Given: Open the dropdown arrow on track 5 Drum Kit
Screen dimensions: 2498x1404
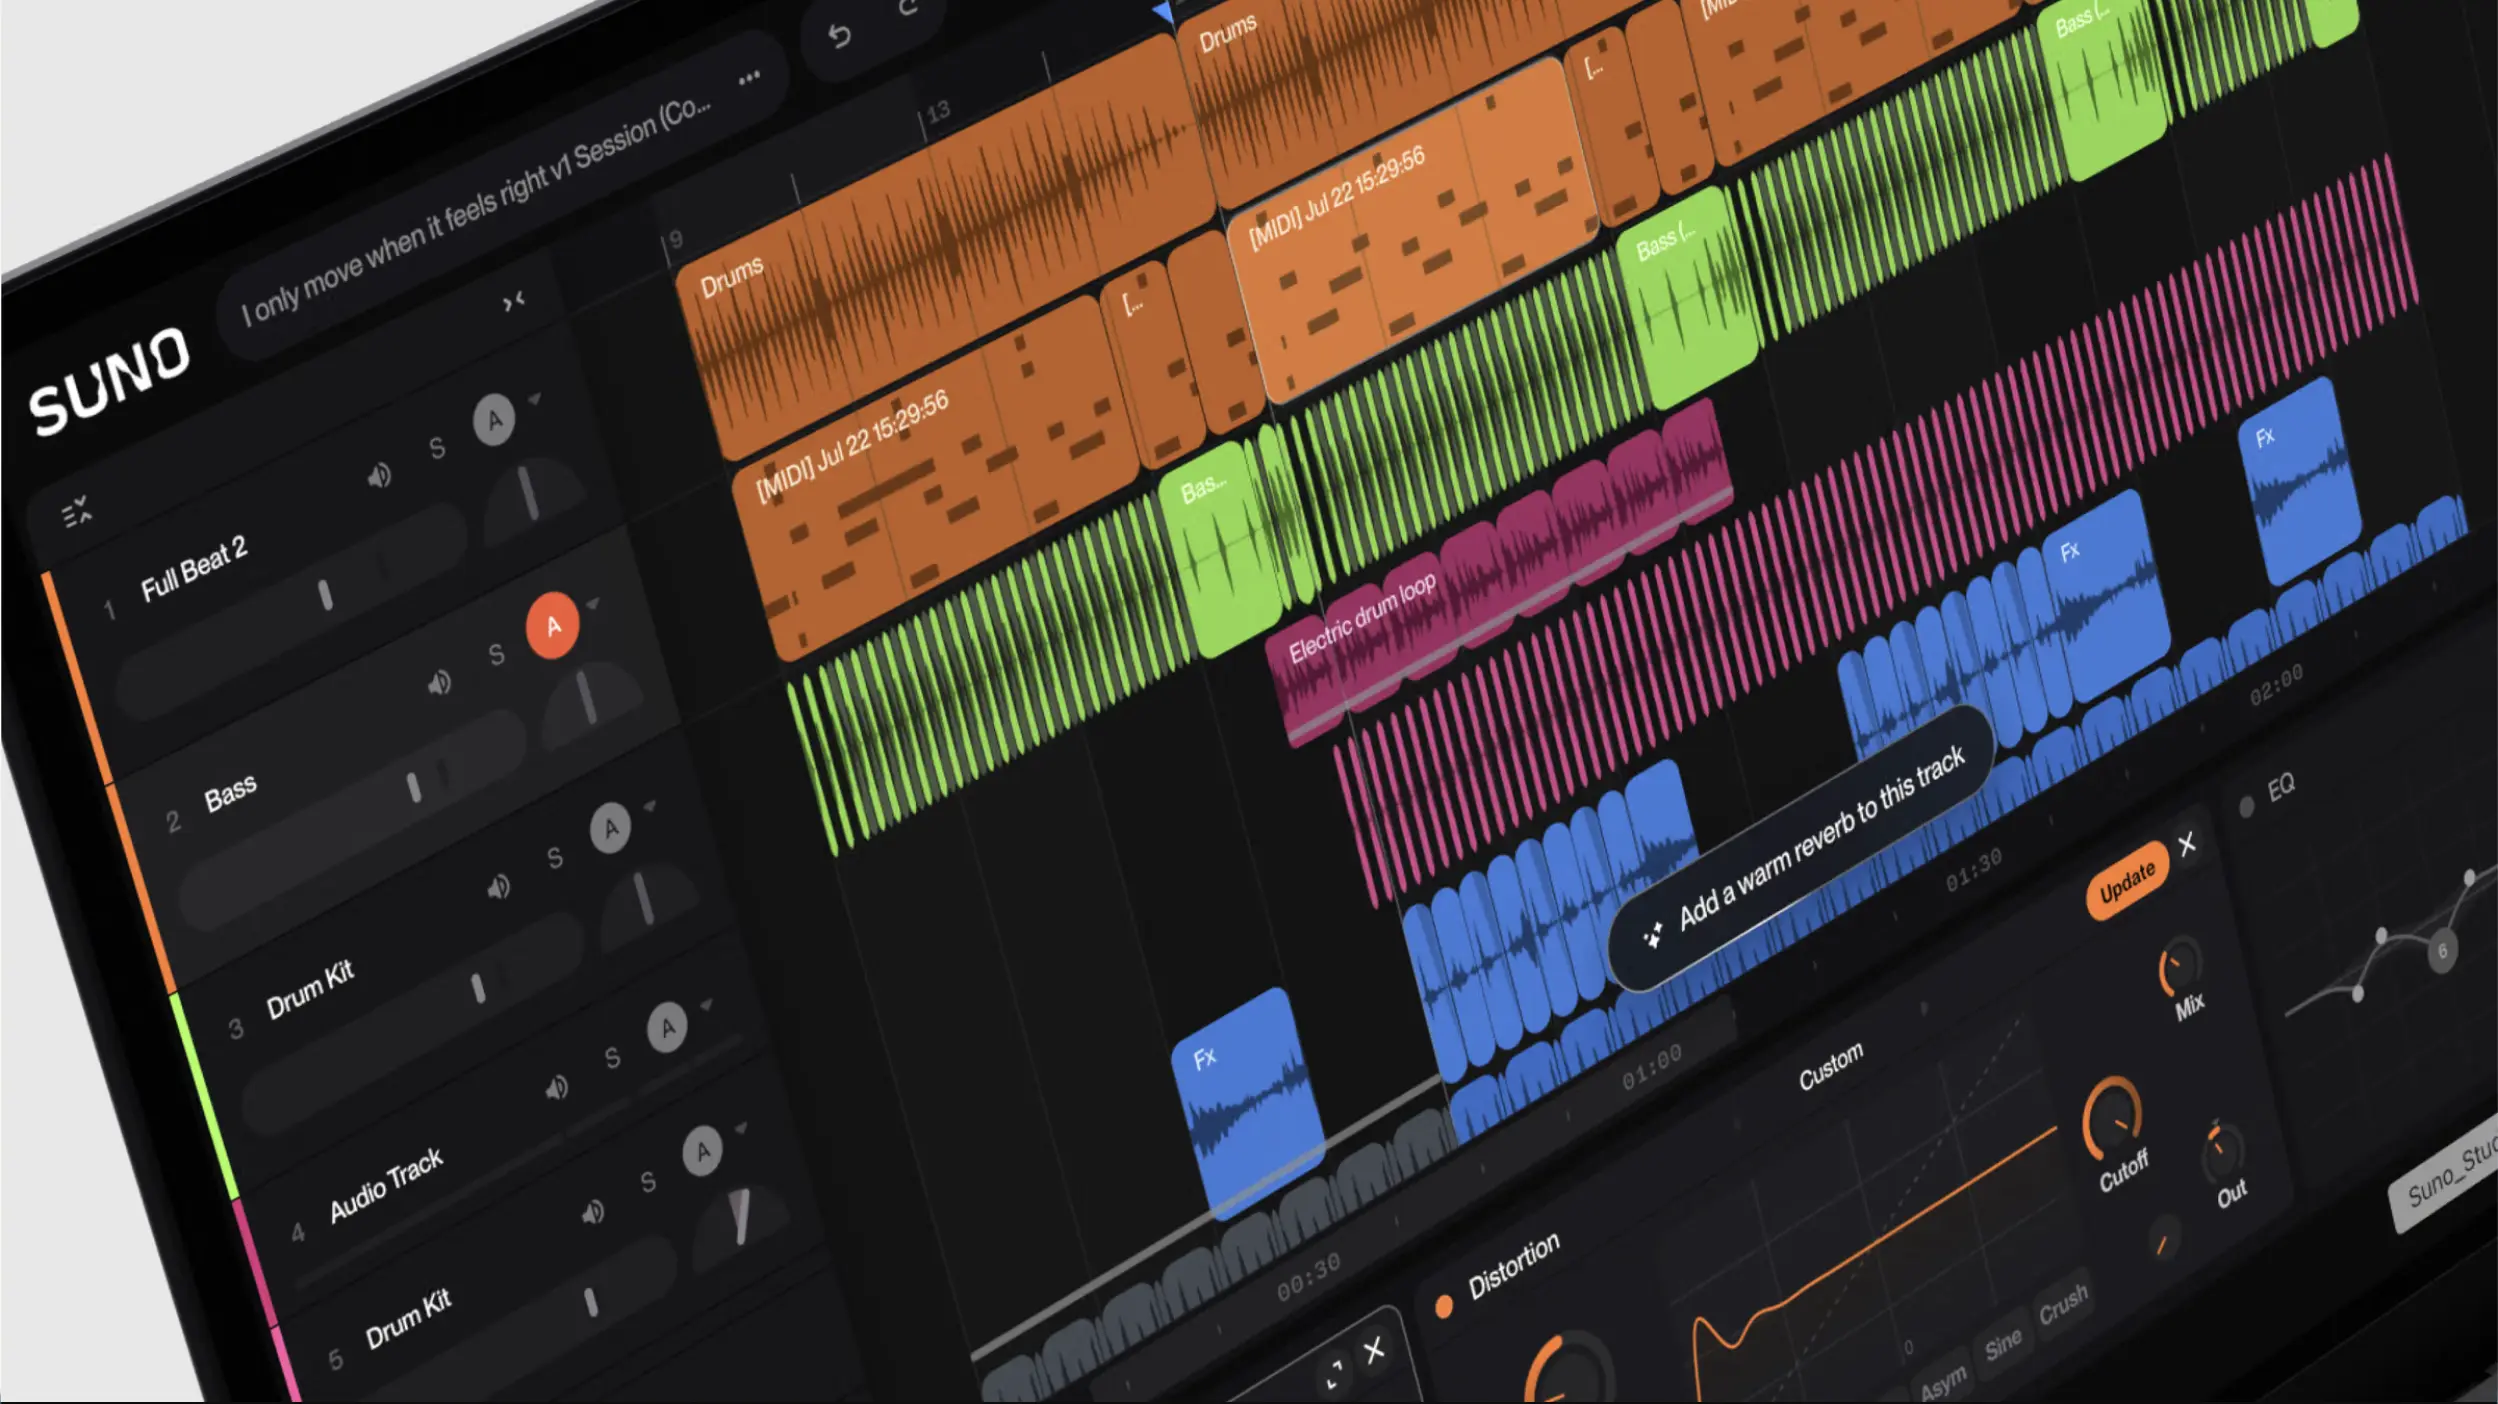Looking at the screenshot, I should 741,1128.
